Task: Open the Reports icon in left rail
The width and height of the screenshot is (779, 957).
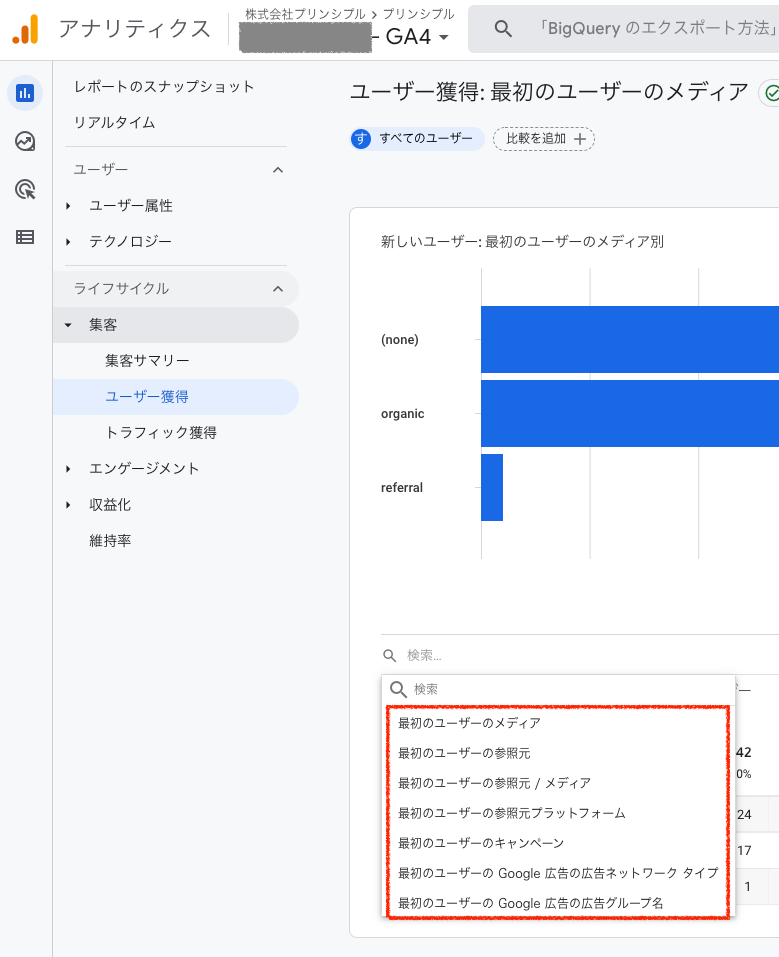Action: (25, 93)
